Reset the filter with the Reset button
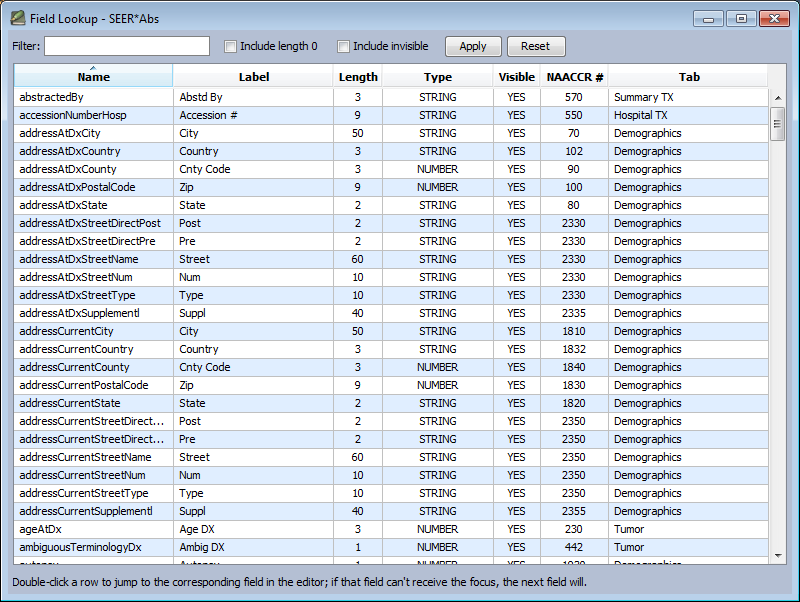800x602 pixels. point(536,46)
